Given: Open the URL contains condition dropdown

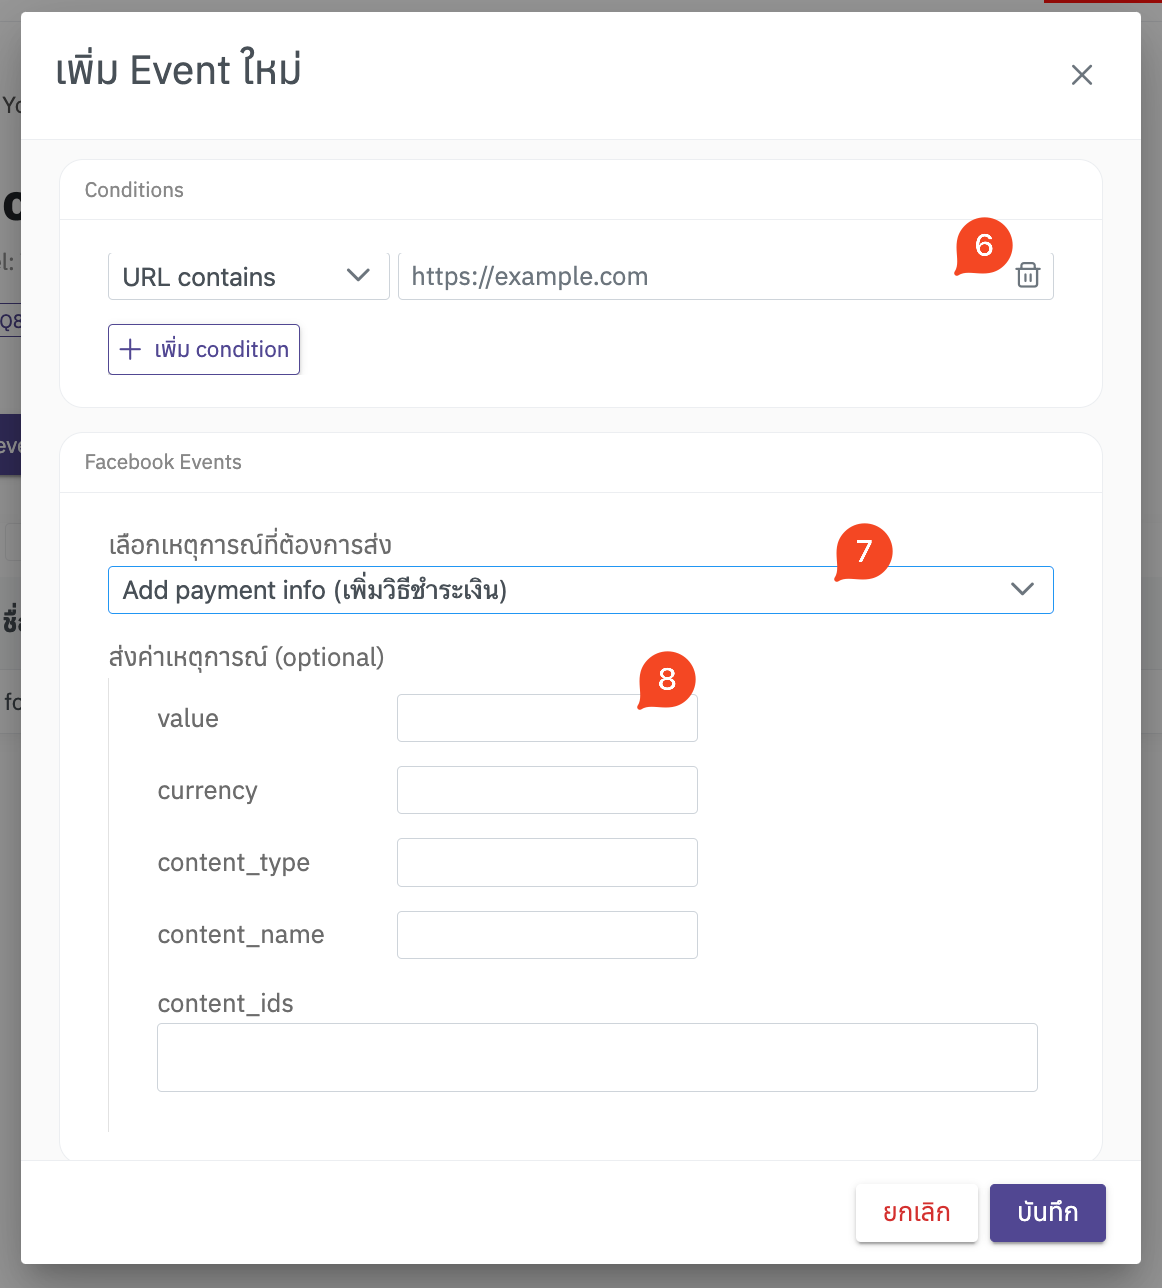Looking at the screenshot, I should 357,276.
